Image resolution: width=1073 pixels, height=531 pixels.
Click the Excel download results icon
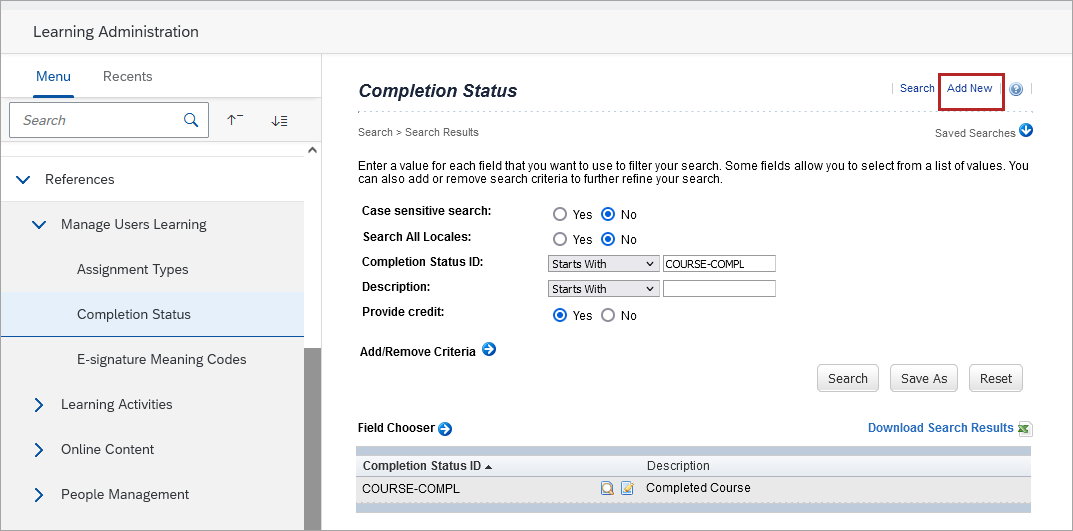tap(1024, 429)
